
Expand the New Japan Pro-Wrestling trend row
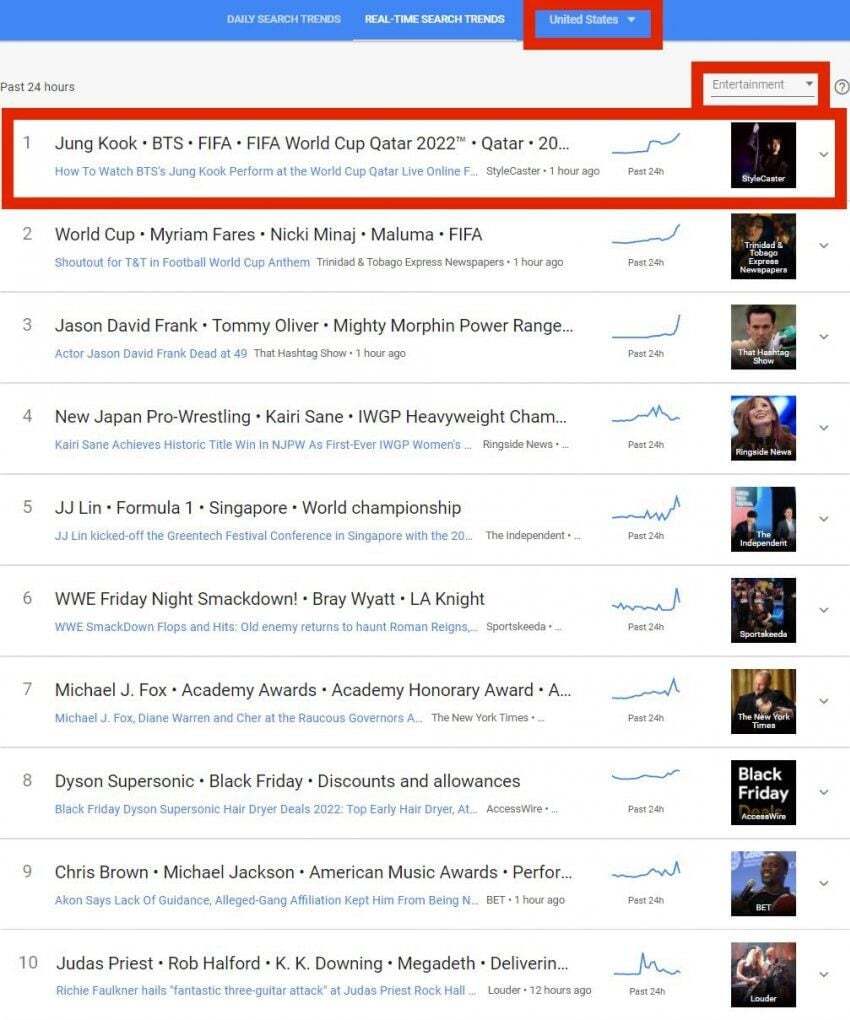pos(823,428)
